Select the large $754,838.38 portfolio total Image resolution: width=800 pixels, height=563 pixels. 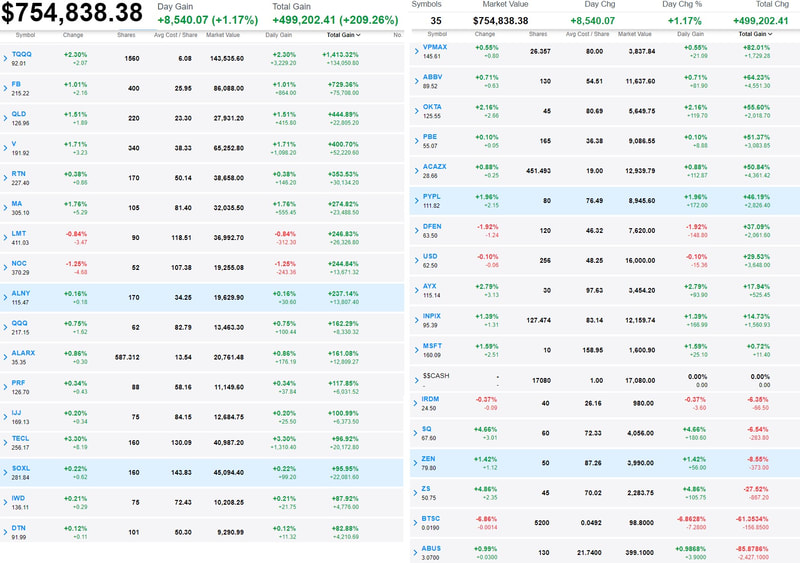[x=72, y=13]
